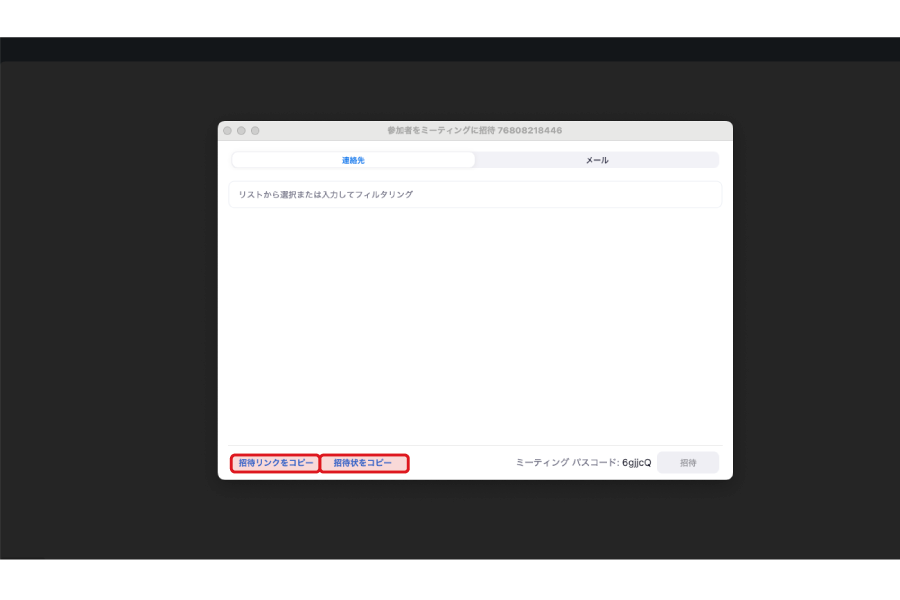Click the meeting ID 76808218446 in the title

pyautogui.click(x=532, y=131)
